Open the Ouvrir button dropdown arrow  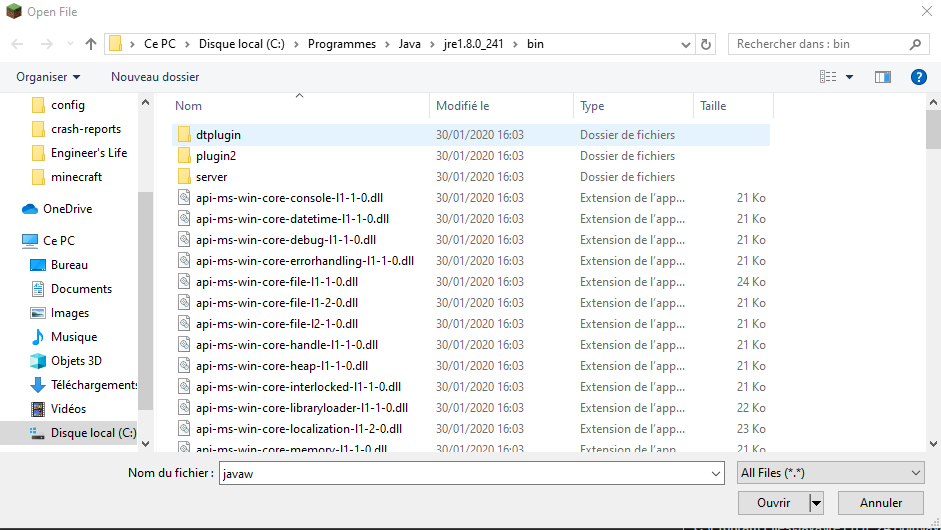pyautogui.click(x=816, y=503)
